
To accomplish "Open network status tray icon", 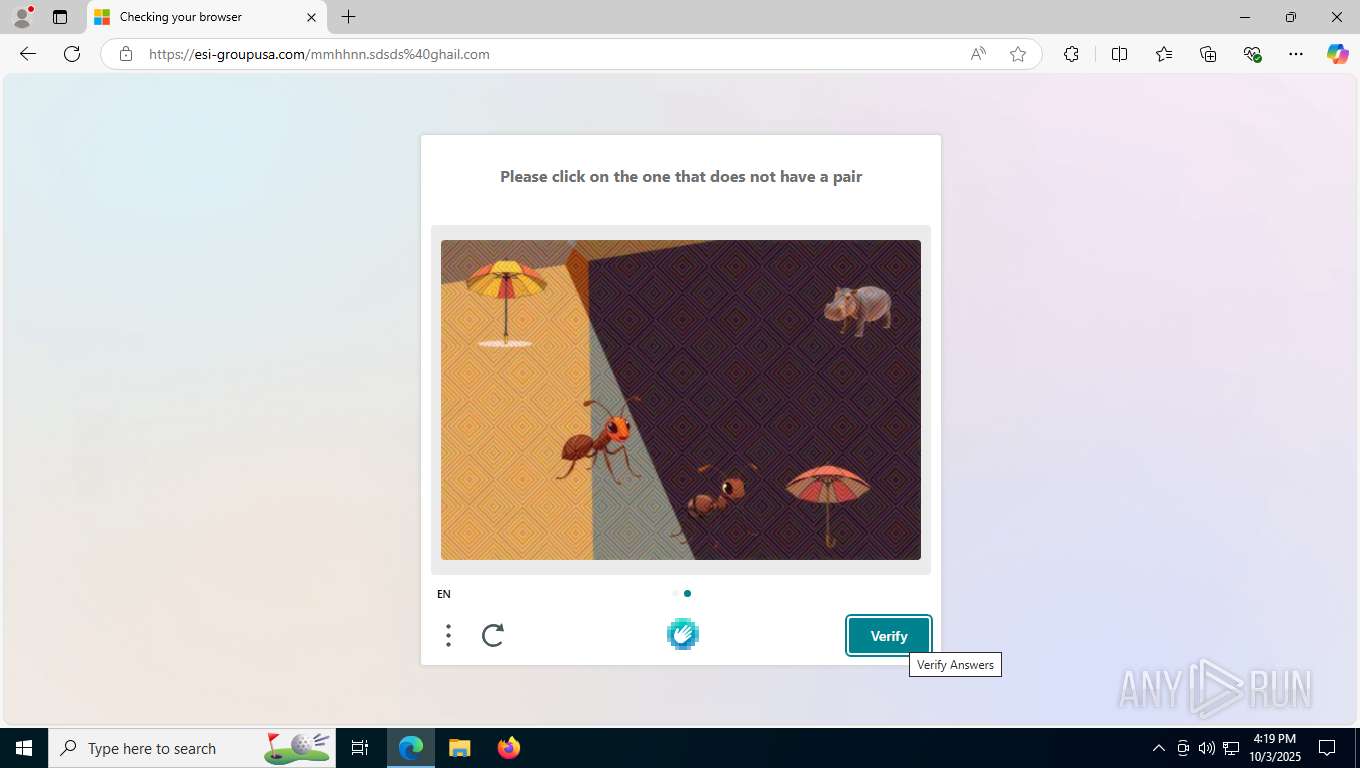I will pos(1231,748).
